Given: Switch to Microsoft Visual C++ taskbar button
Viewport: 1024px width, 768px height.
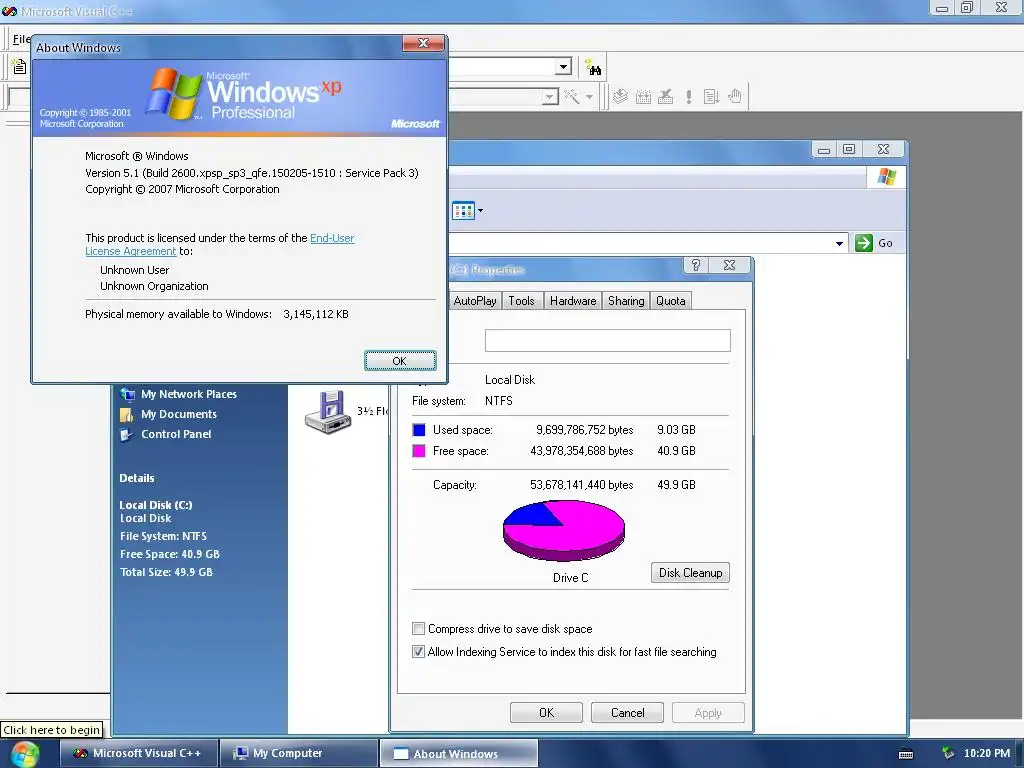Looking at the screenshot, I should pos(140,754).
